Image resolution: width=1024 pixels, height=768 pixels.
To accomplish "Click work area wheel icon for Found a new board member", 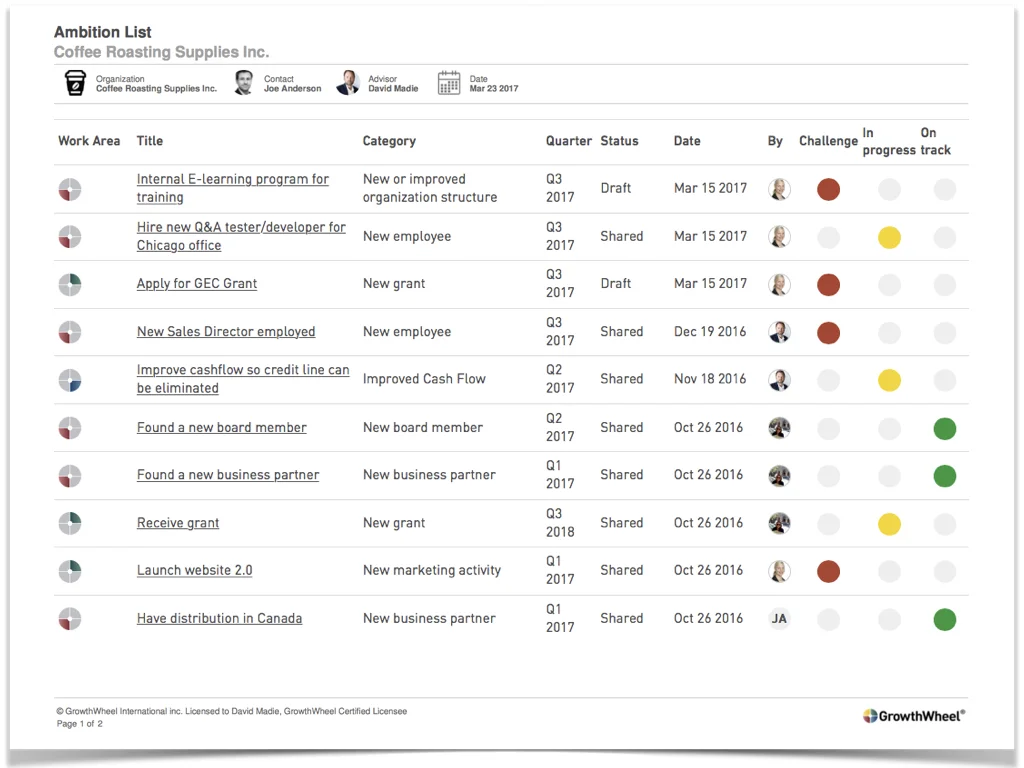I will pyautogui.click(x=70, y=428).
